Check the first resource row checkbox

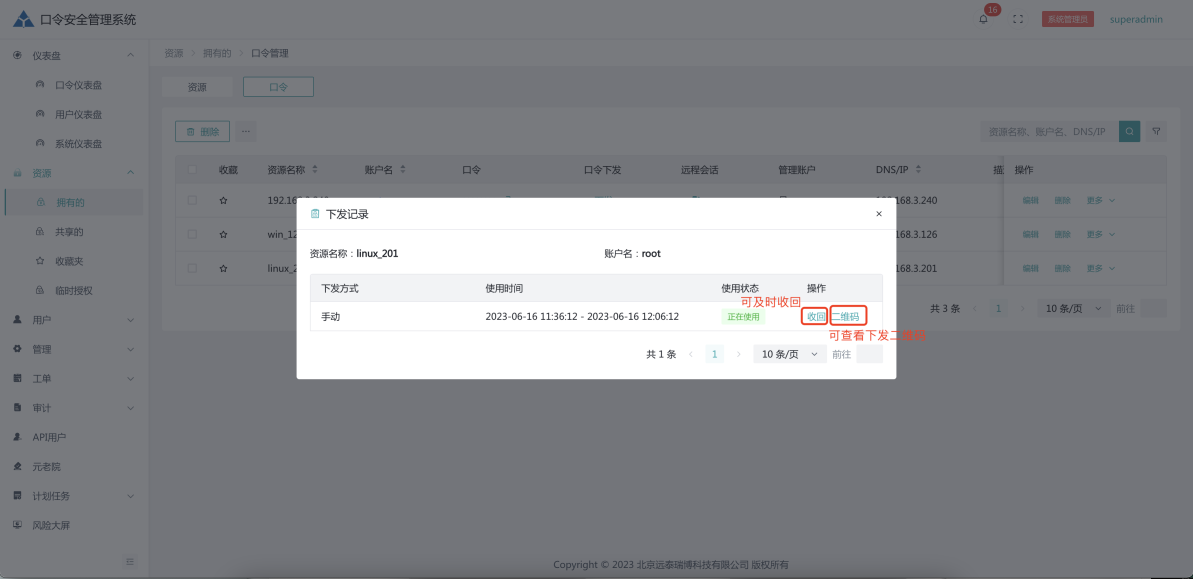pyautogui.click(x=192, y=200)
